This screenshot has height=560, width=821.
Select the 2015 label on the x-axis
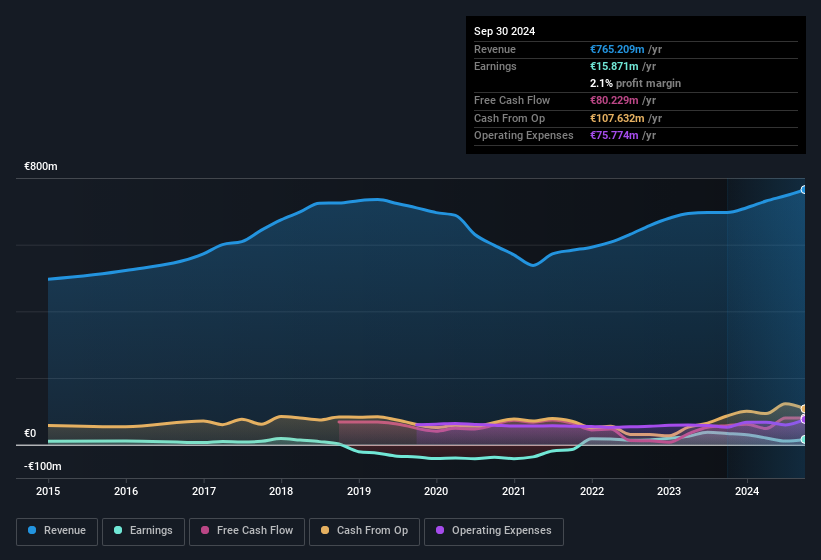[x=48, y=491]
